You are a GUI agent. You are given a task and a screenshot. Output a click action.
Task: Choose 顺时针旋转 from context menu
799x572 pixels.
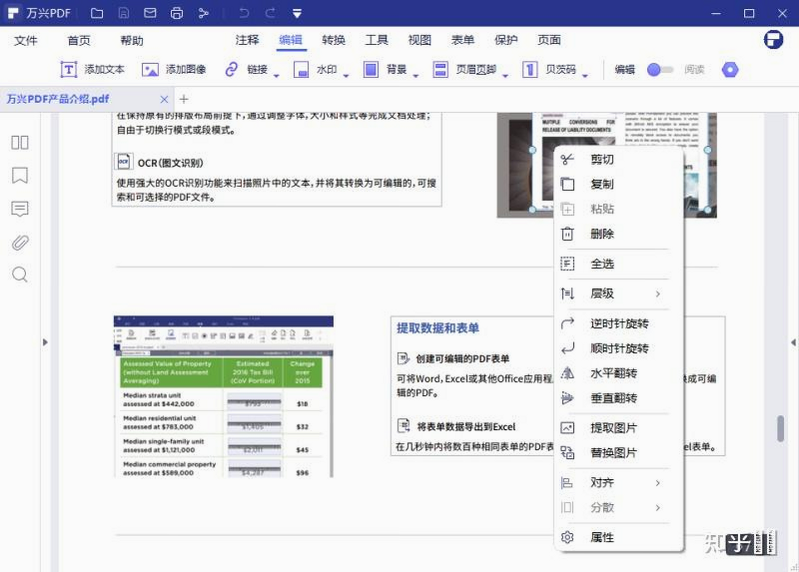click(x=619, y=348)
